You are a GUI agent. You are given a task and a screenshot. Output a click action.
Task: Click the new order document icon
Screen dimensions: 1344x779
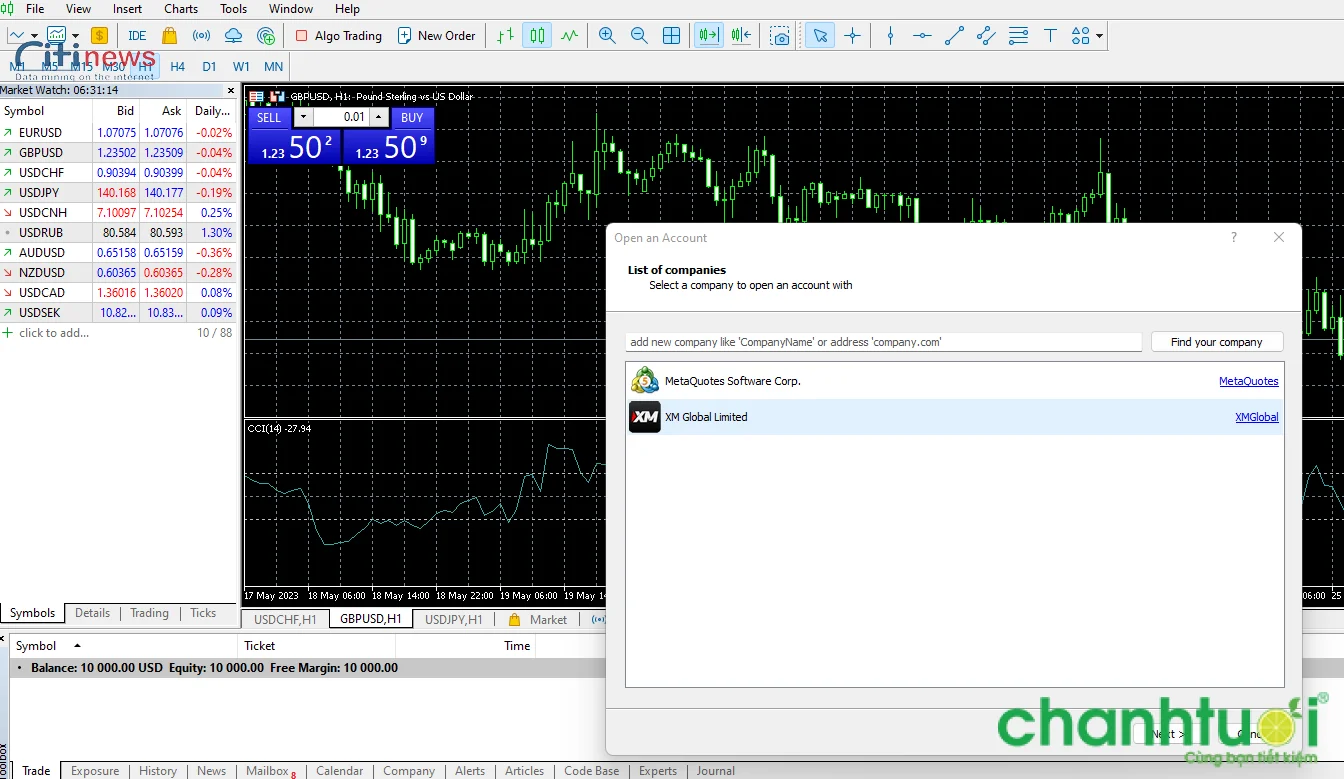point(405,36)
